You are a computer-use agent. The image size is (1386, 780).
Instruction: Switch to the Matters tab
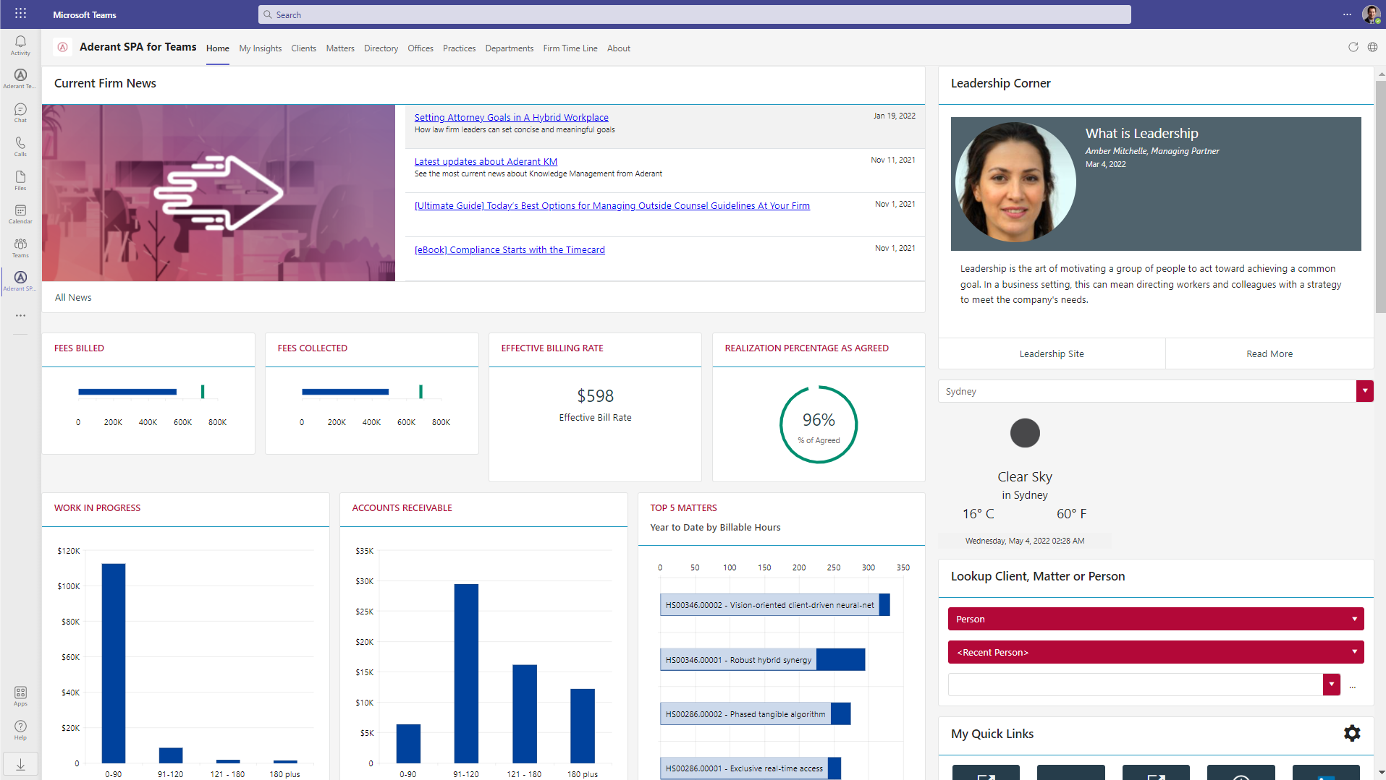342,48
